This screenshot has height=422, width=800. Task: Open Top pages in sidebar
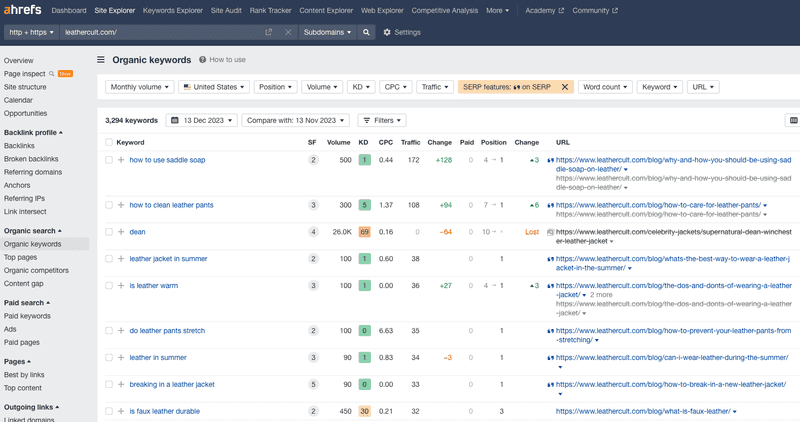(x=22, y=257)
